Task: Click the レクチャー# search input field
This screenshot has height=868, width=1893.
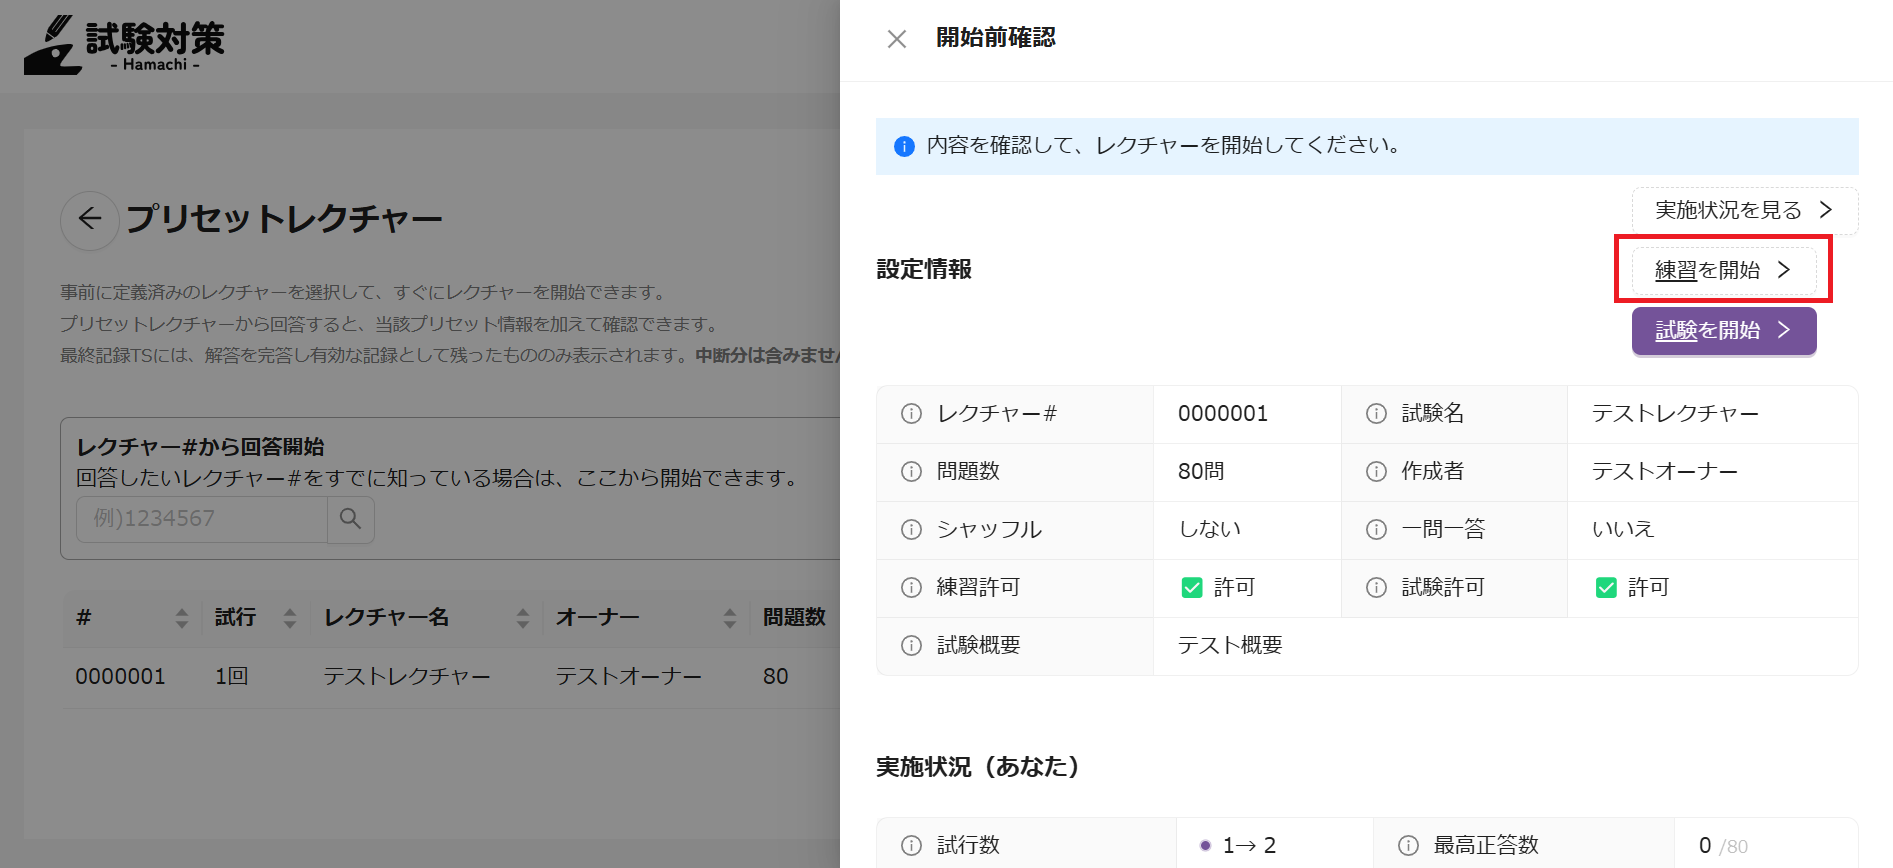Action: pos(202,519)
